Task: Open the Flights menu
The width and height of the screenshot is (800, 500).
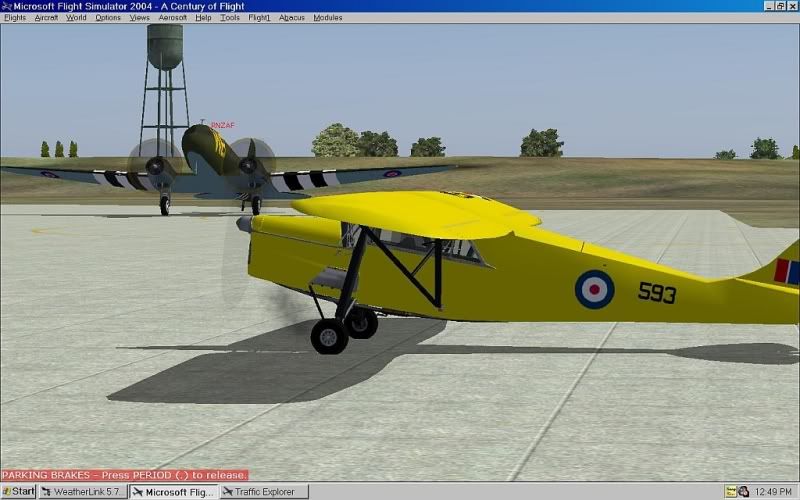Action: pos(15,18)
